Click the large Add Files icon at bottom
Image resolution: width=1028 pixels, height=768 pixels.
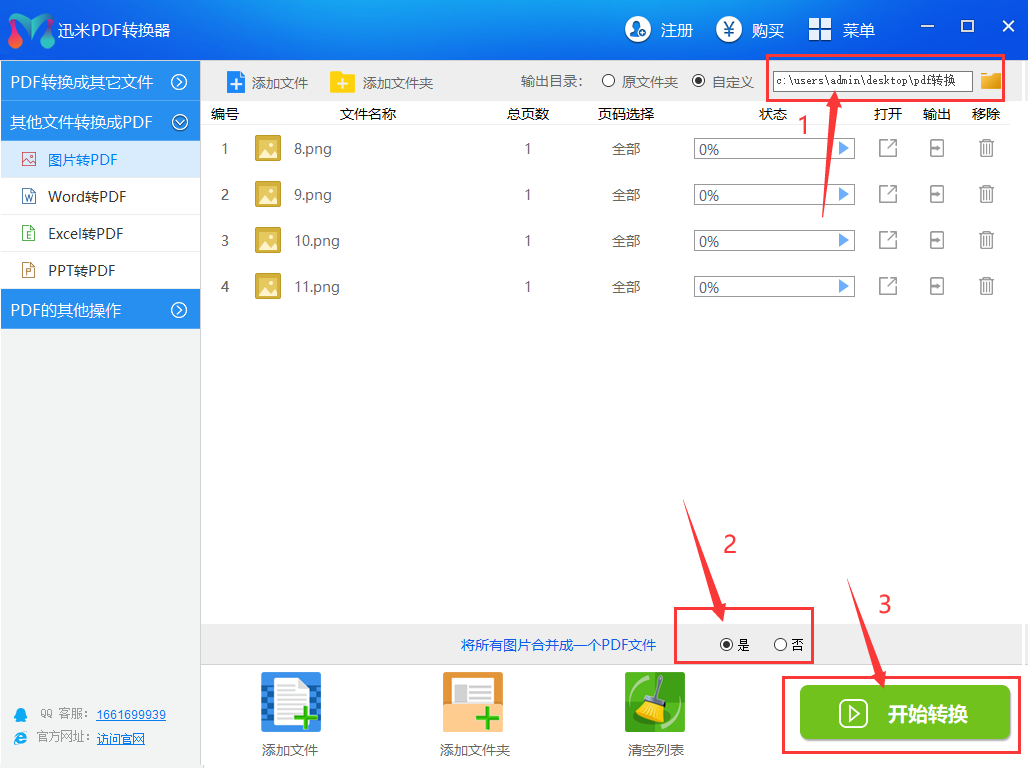(x=290, y=702)
